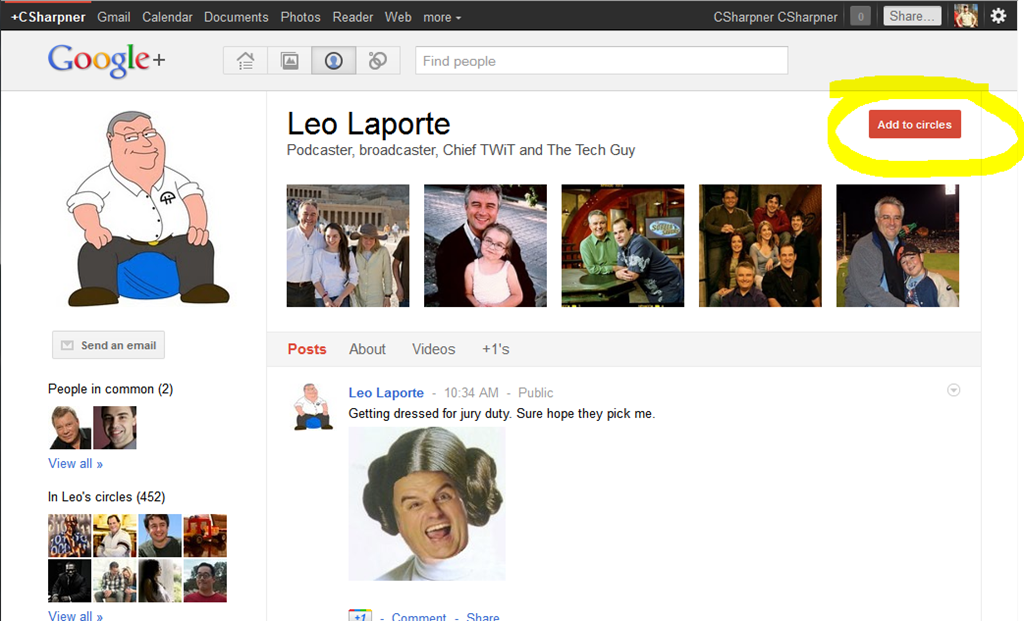
Task: Click second person in People in common
Action: tap(115, 428)
